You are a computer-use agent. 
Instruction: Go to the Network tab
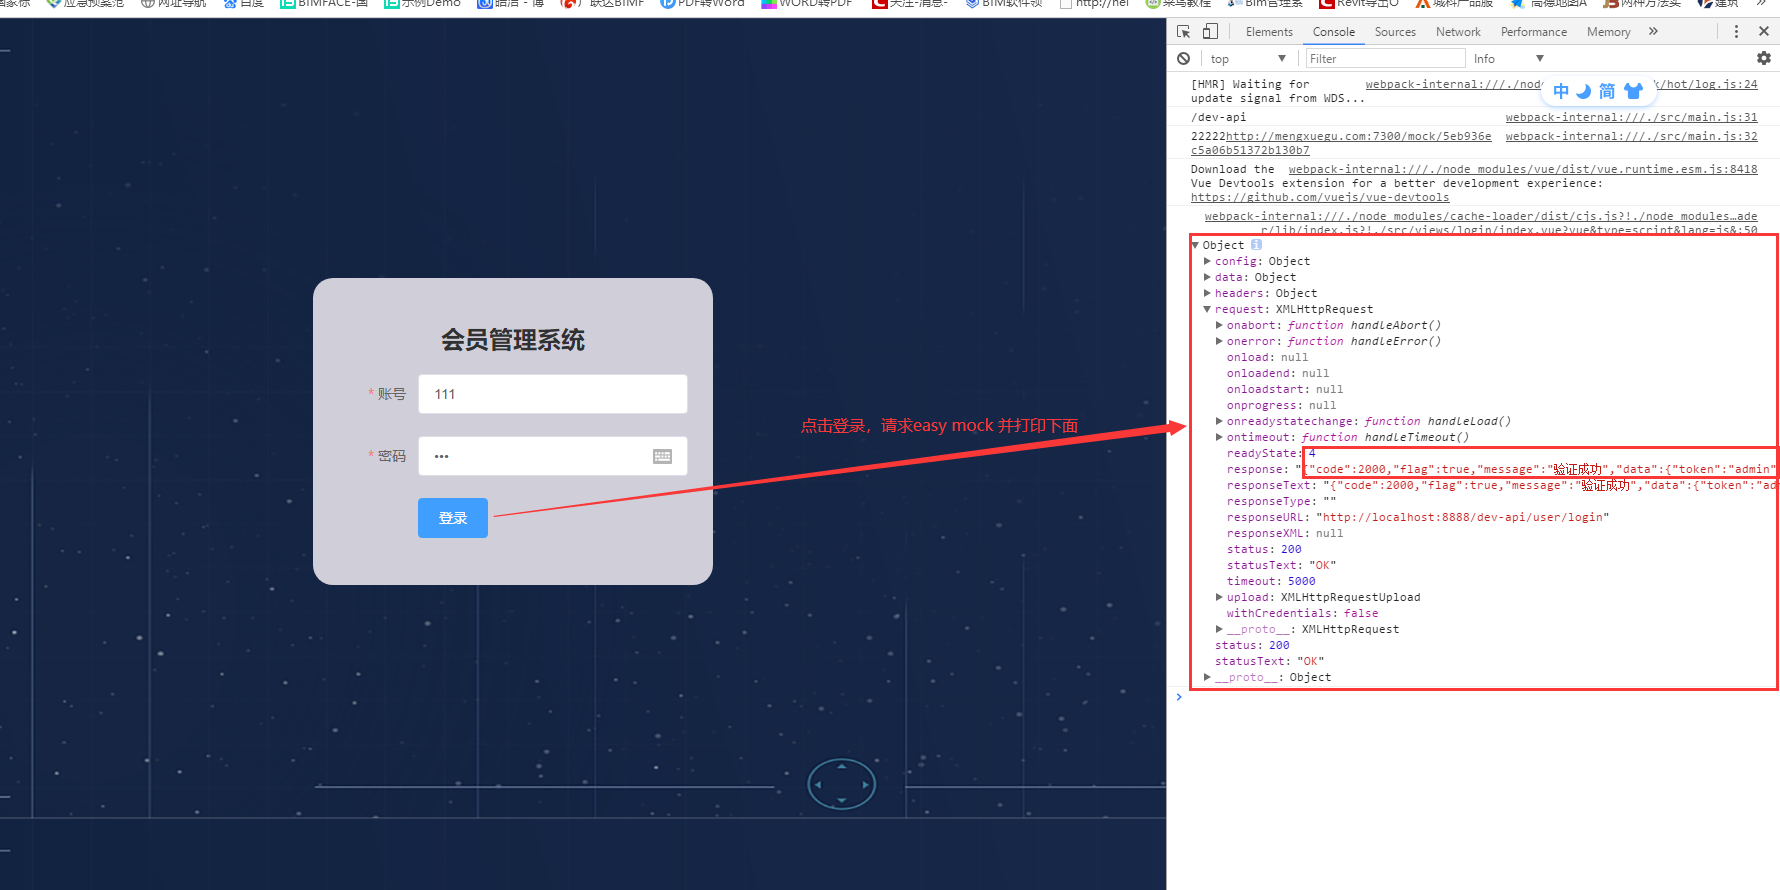click(1458, 32)
